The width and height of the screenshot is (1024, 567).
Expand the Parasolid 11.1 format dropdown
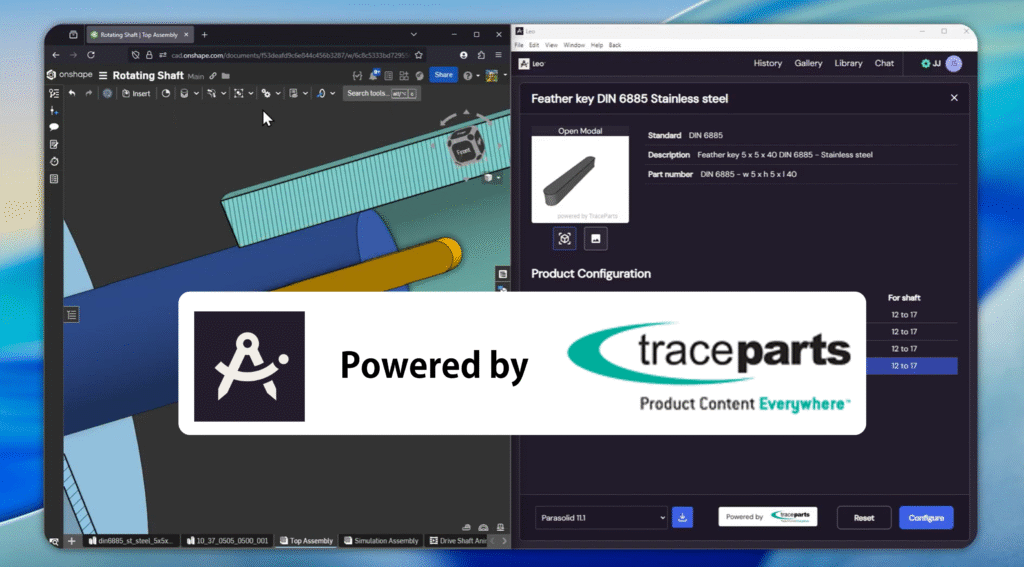point(601,517)
